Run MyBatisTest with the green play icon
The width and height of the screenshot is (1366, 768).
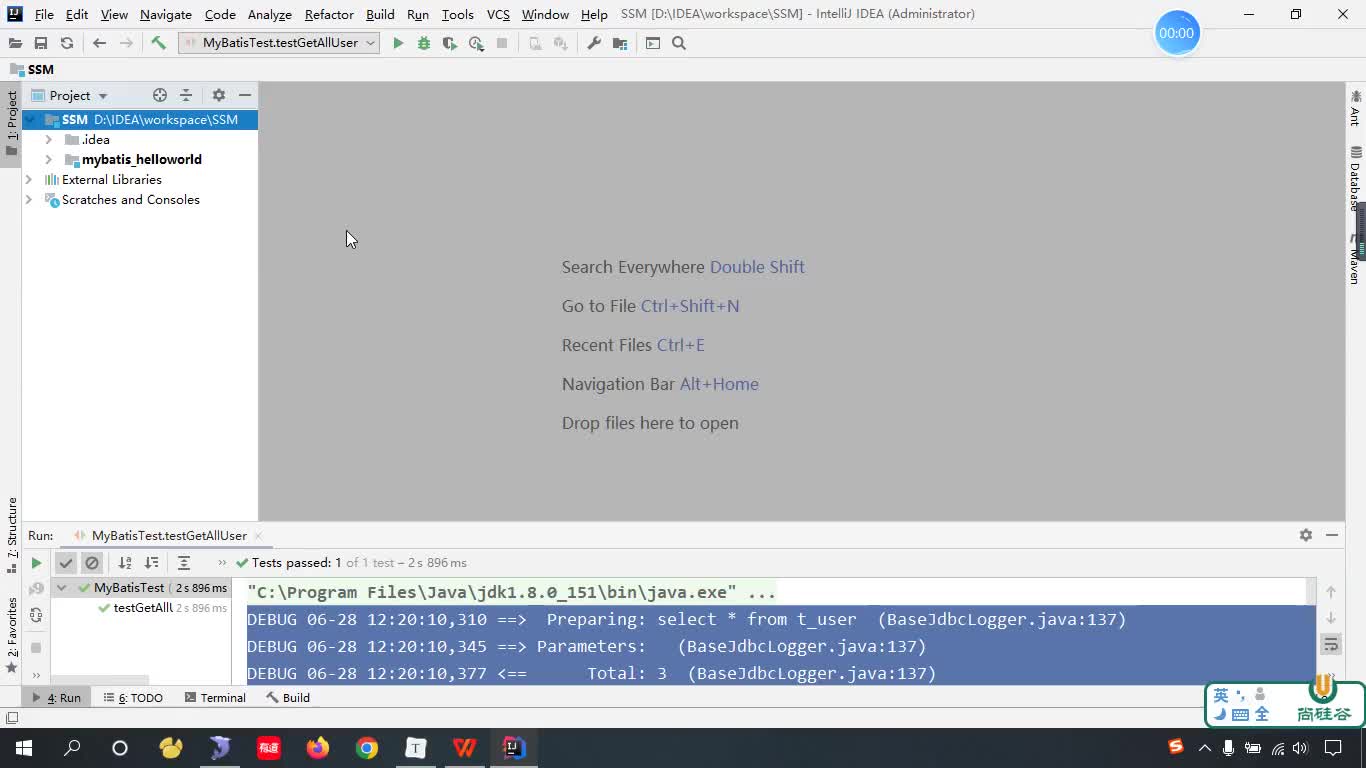point(398,43)
